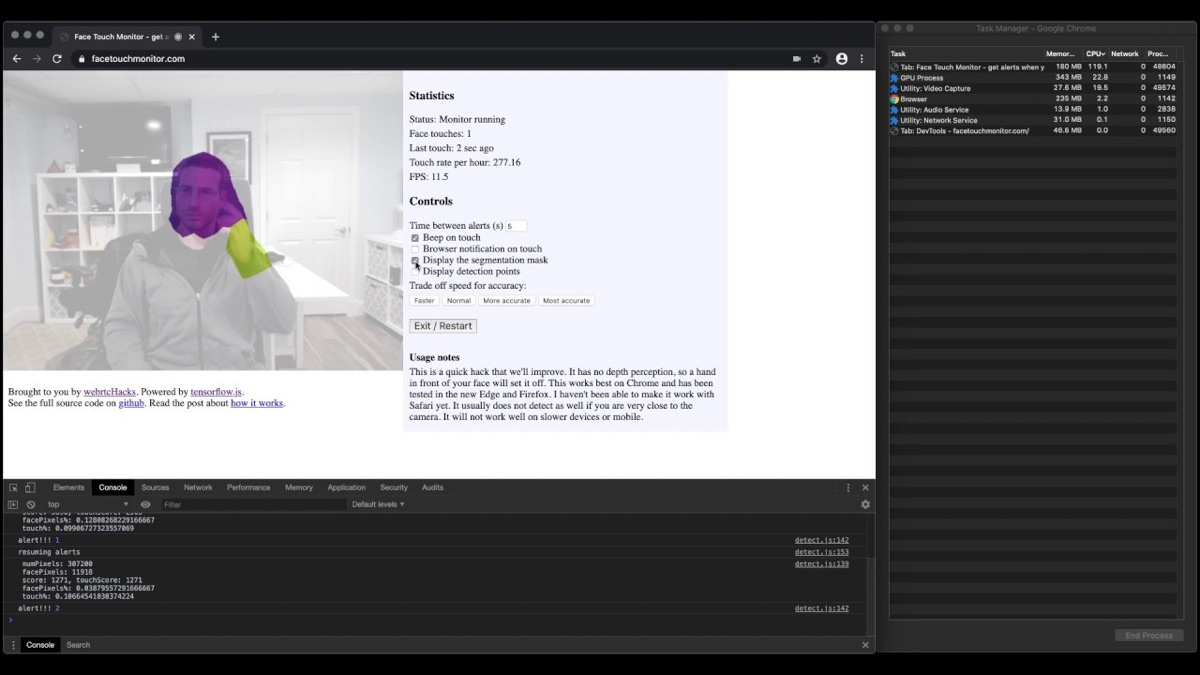The height and width of the screenshot is (675, 1200).
Task: Expand the top context selector dropdown
Action: 88,505
